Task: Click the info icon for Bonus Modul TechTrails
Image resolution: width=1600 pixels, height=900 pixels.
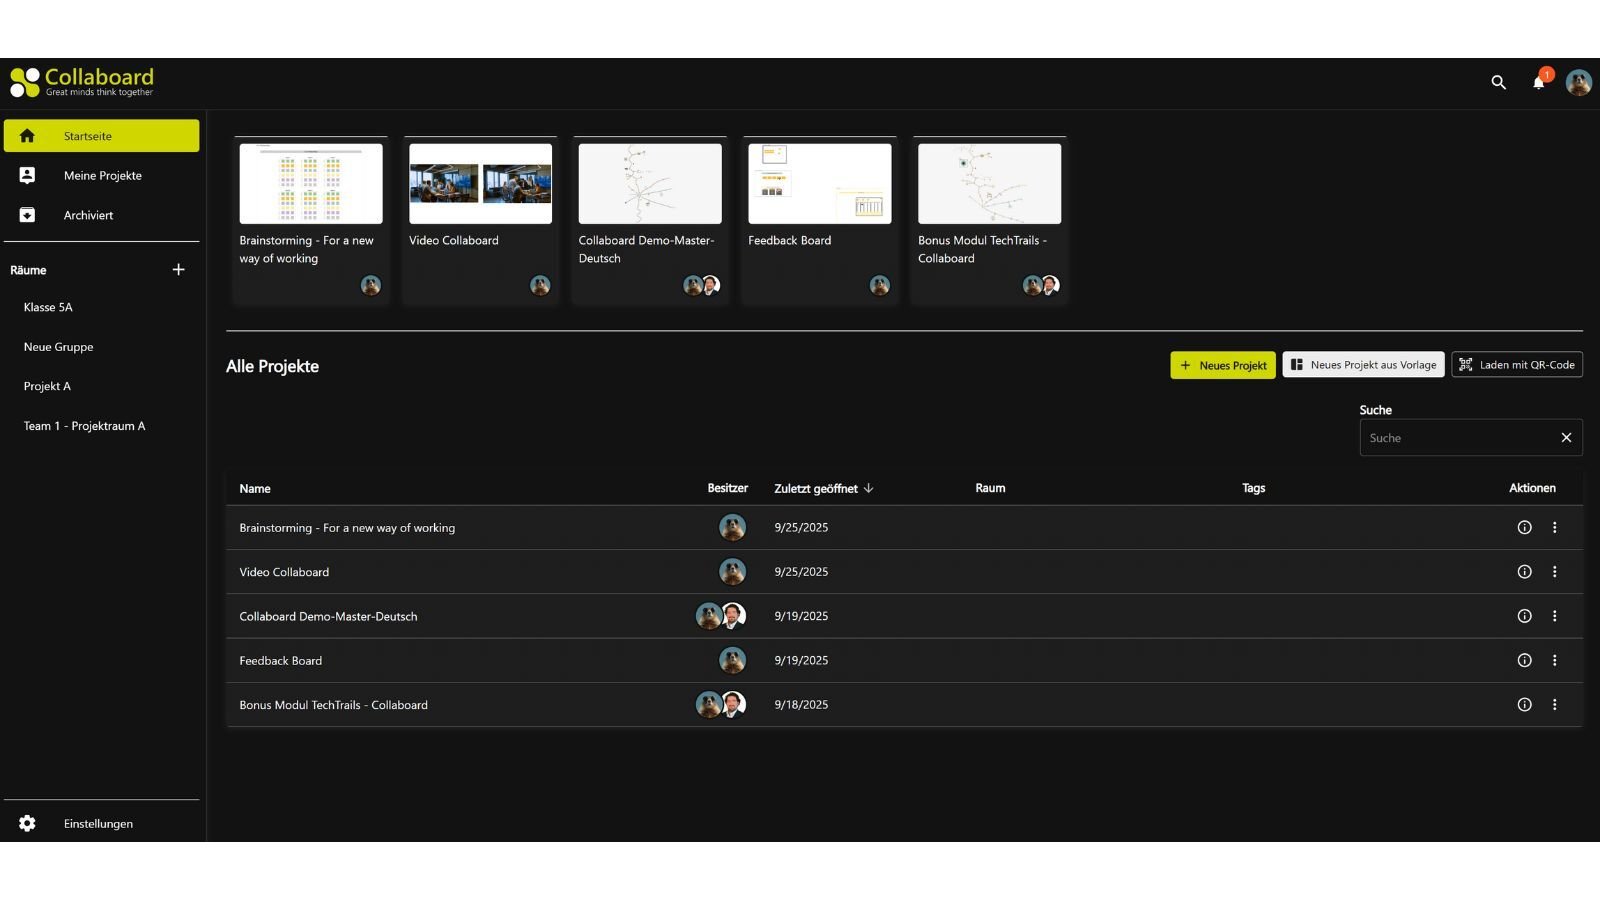Action: click(1524, 704)
